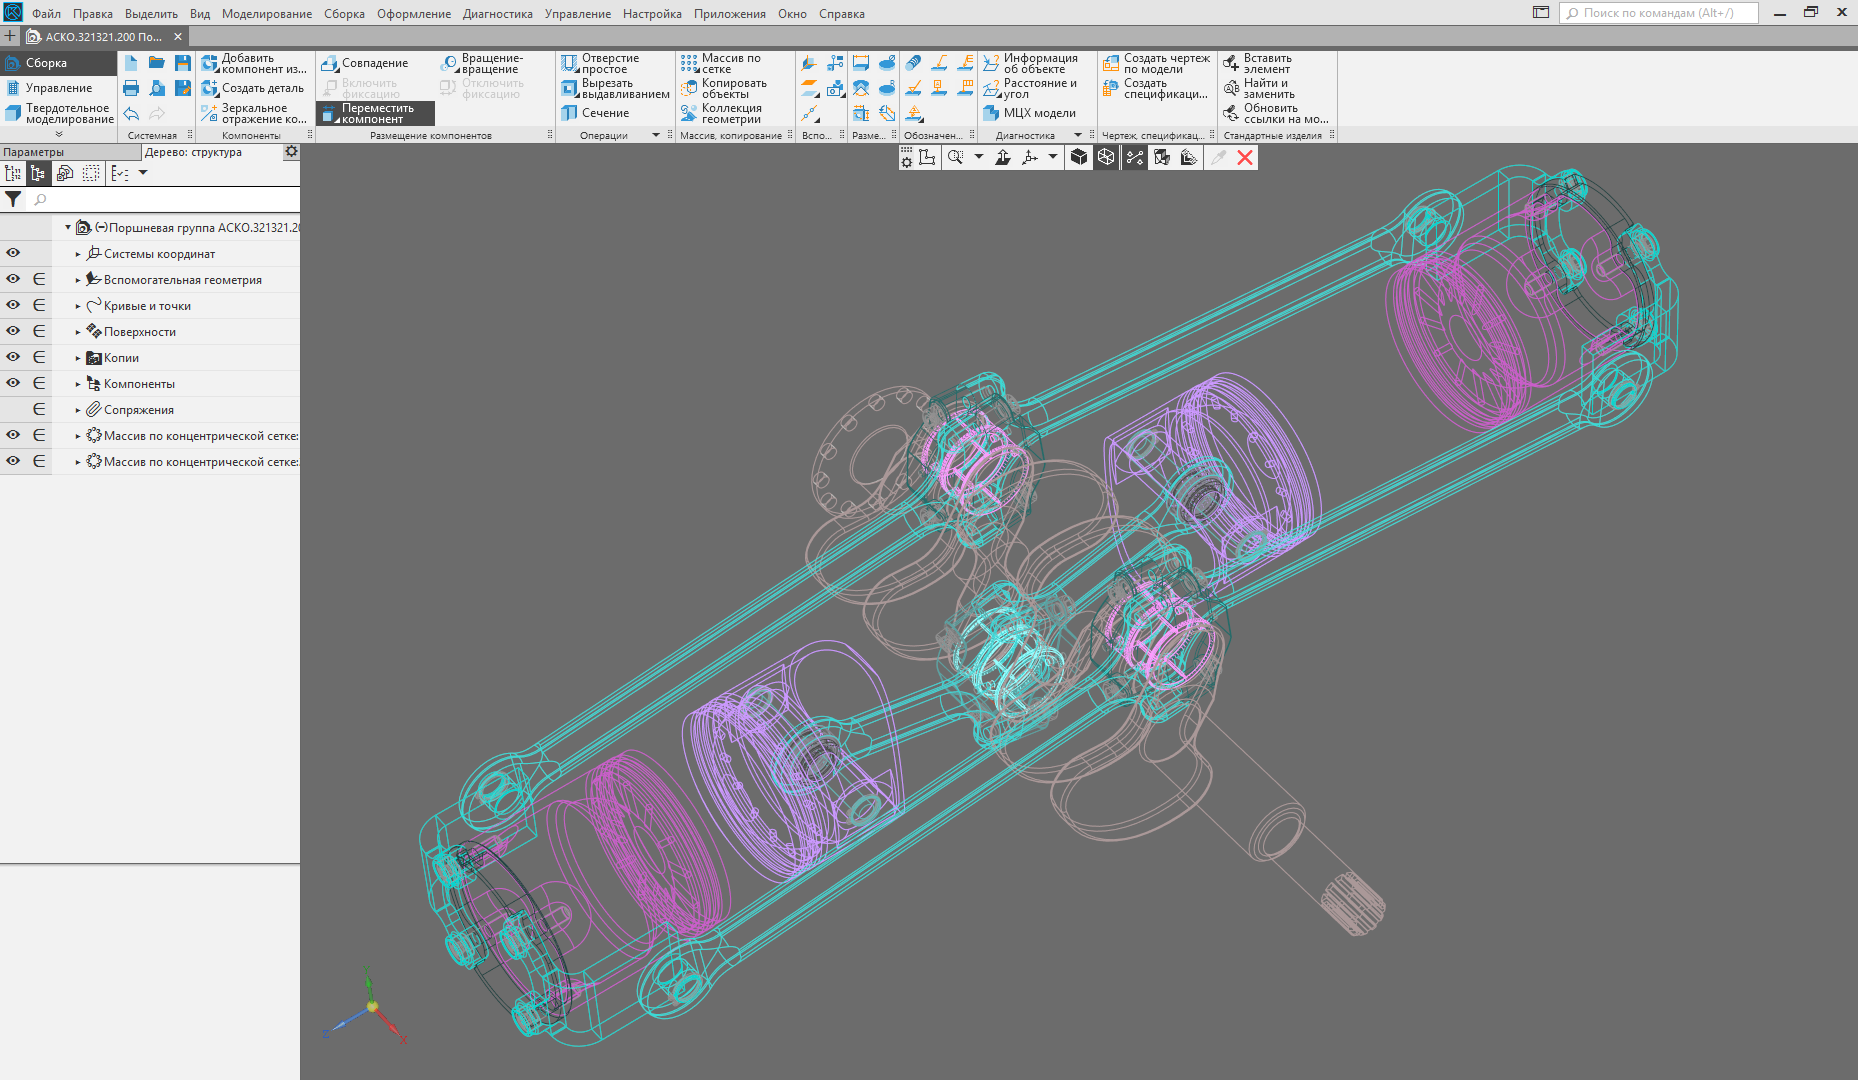Expand the Сопряжения tree node
Image resolution: width=1858 pixels, height=1080 pixels.
78,410
